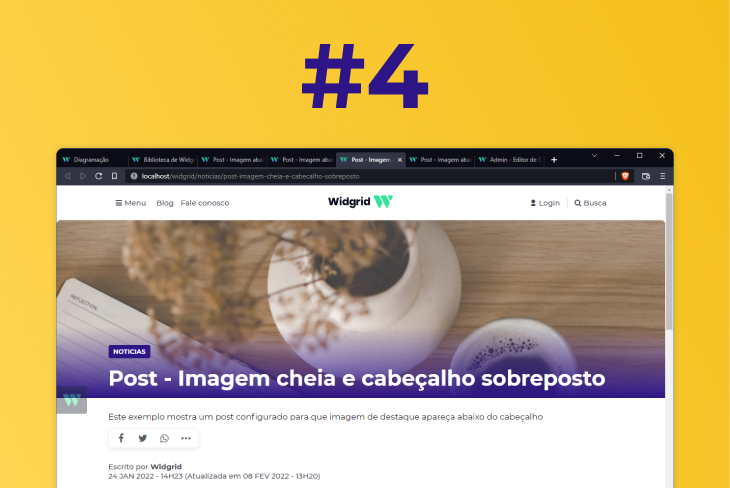730x488 pixels.
Task: Share post via WhatsApp icon
Action: tap(164, 438)
